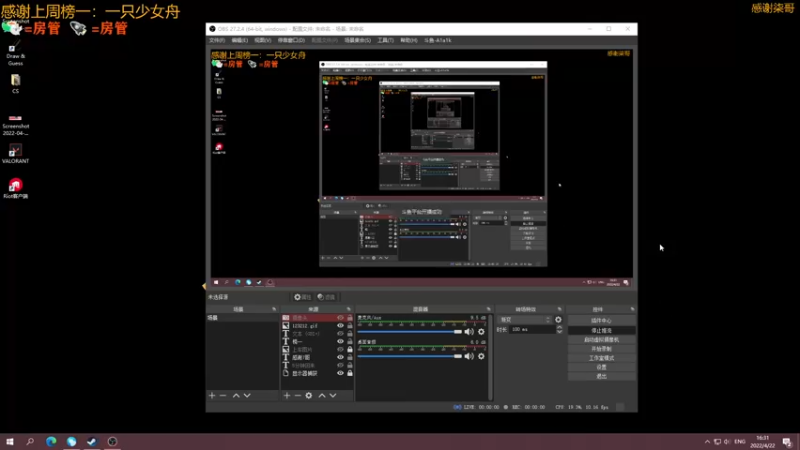Open the Windows Start menu
The height and width of the screenshot is (450, 800).
click(10, 441)
